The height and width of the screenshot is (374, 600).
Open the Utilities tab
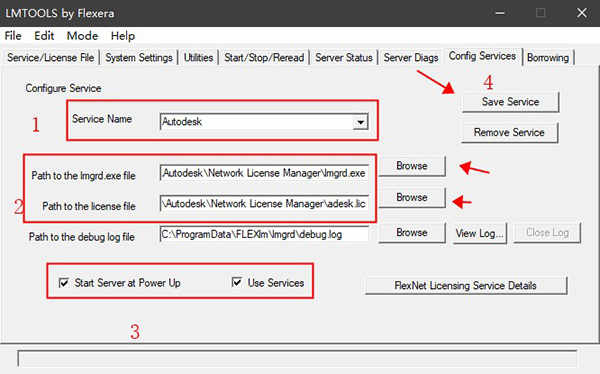pos(198,57)
